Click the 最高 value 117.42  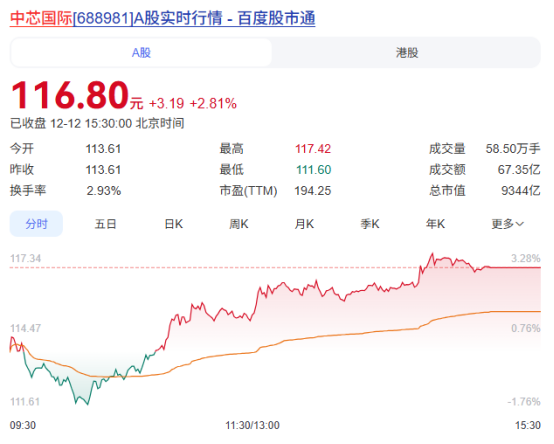tap(313, 149)
